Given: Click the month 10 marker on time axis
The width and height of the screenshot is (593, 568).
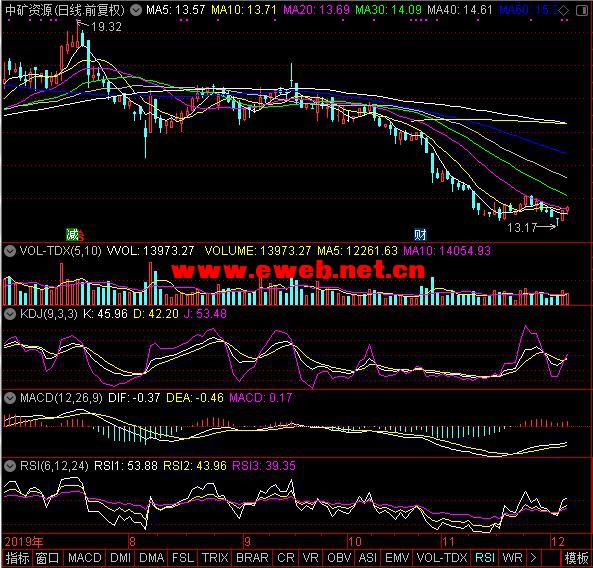Looking at the screenshot, I should click(x=354, y=542).
